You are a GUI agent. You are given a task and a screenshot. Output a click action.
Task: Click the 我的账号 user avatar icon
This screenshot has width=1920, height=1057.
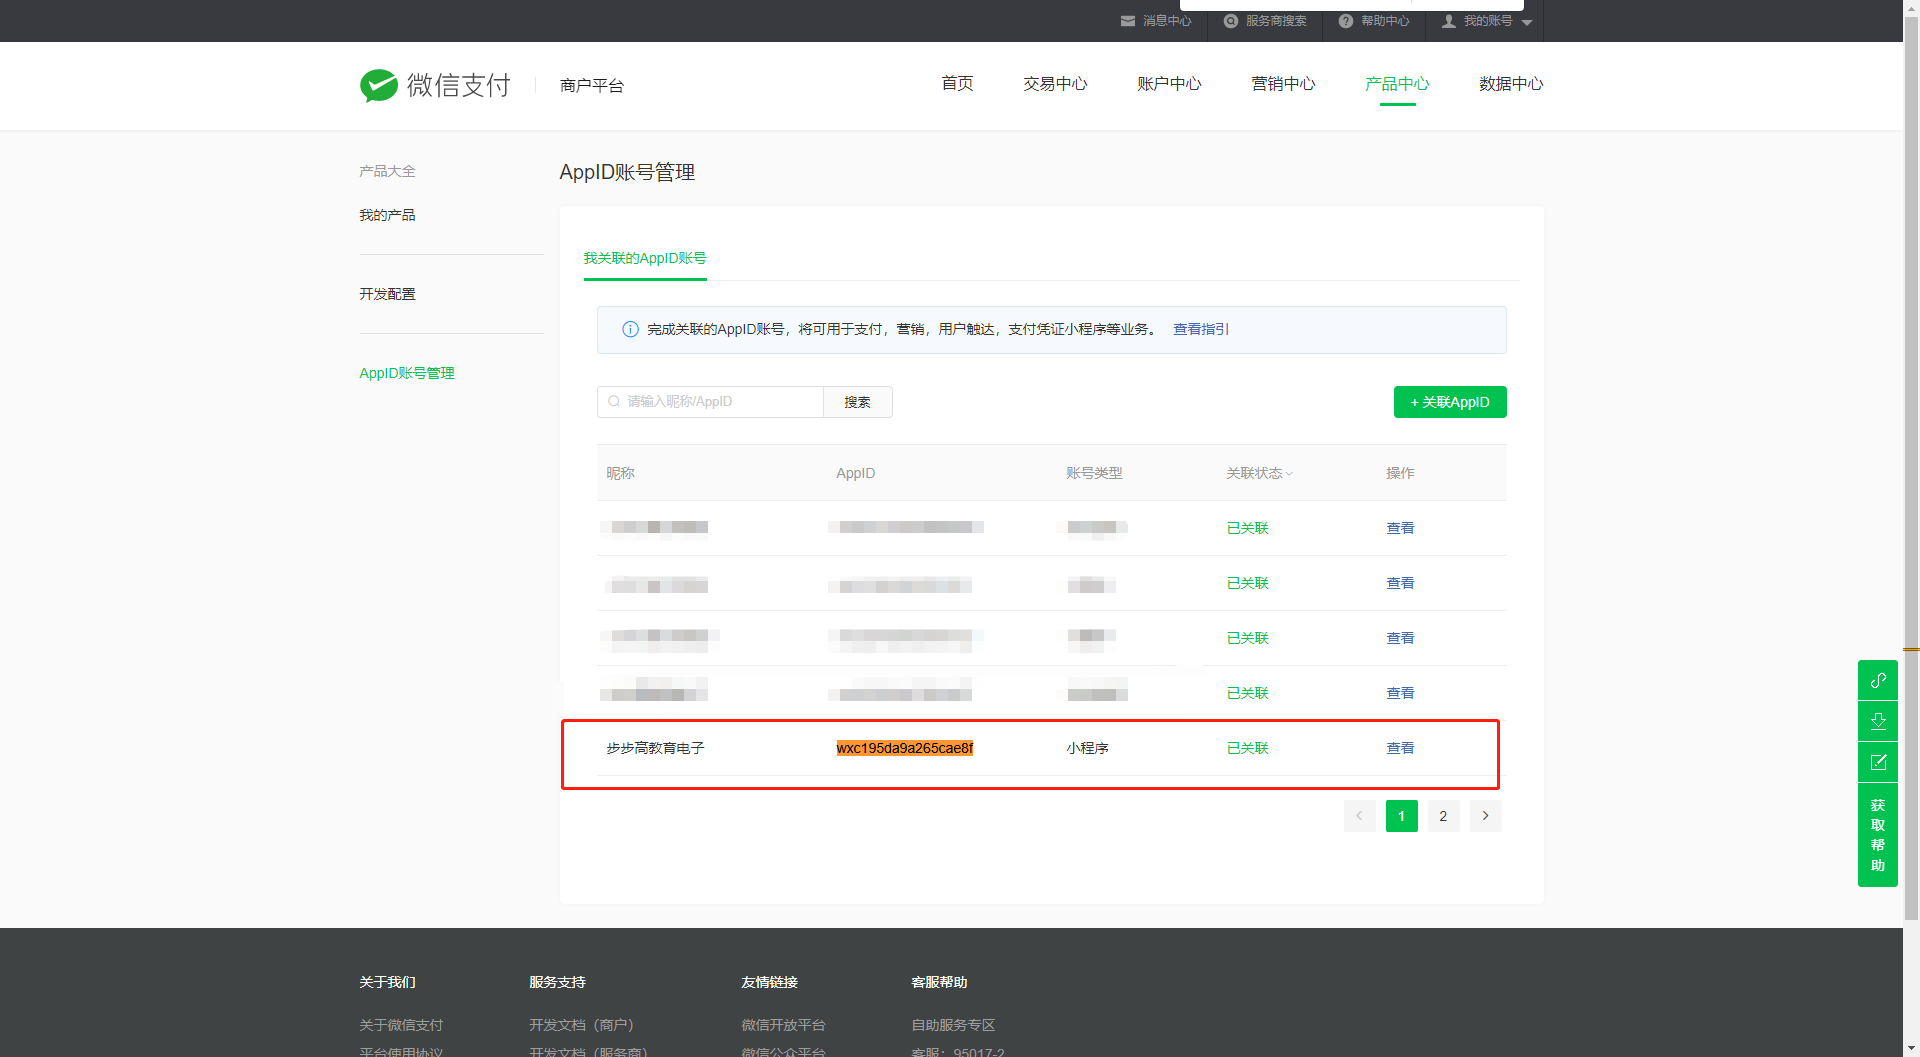pos(1449,21)
